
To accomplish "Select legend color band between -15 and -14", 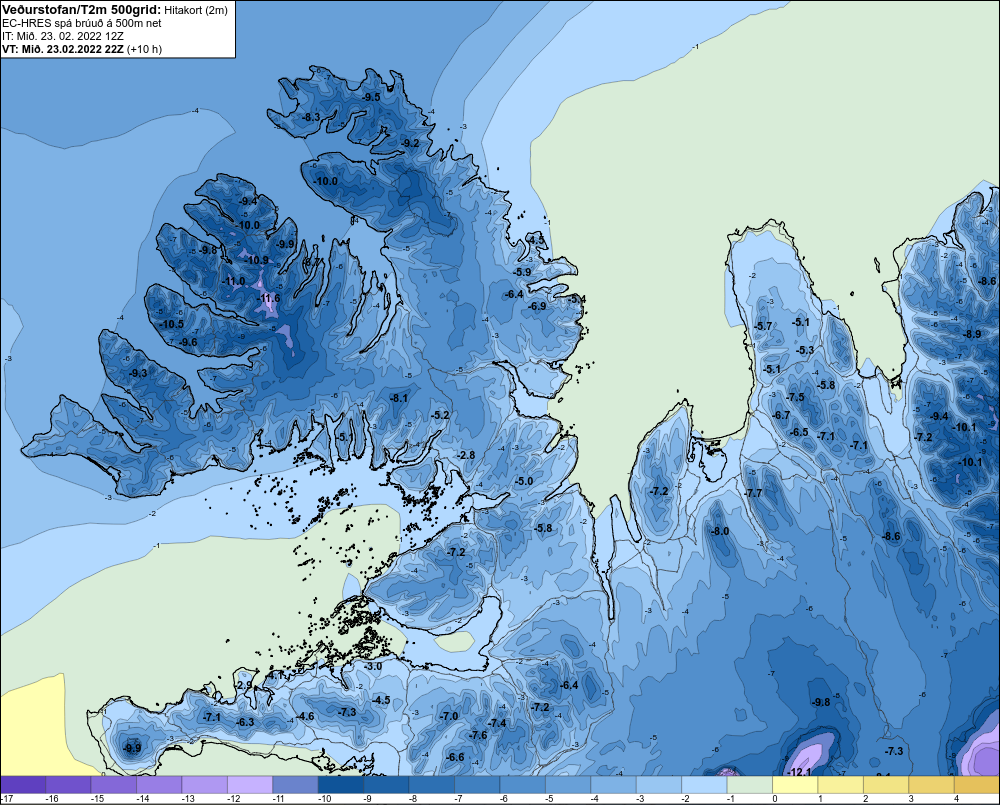I will click(x=114, y=785).
